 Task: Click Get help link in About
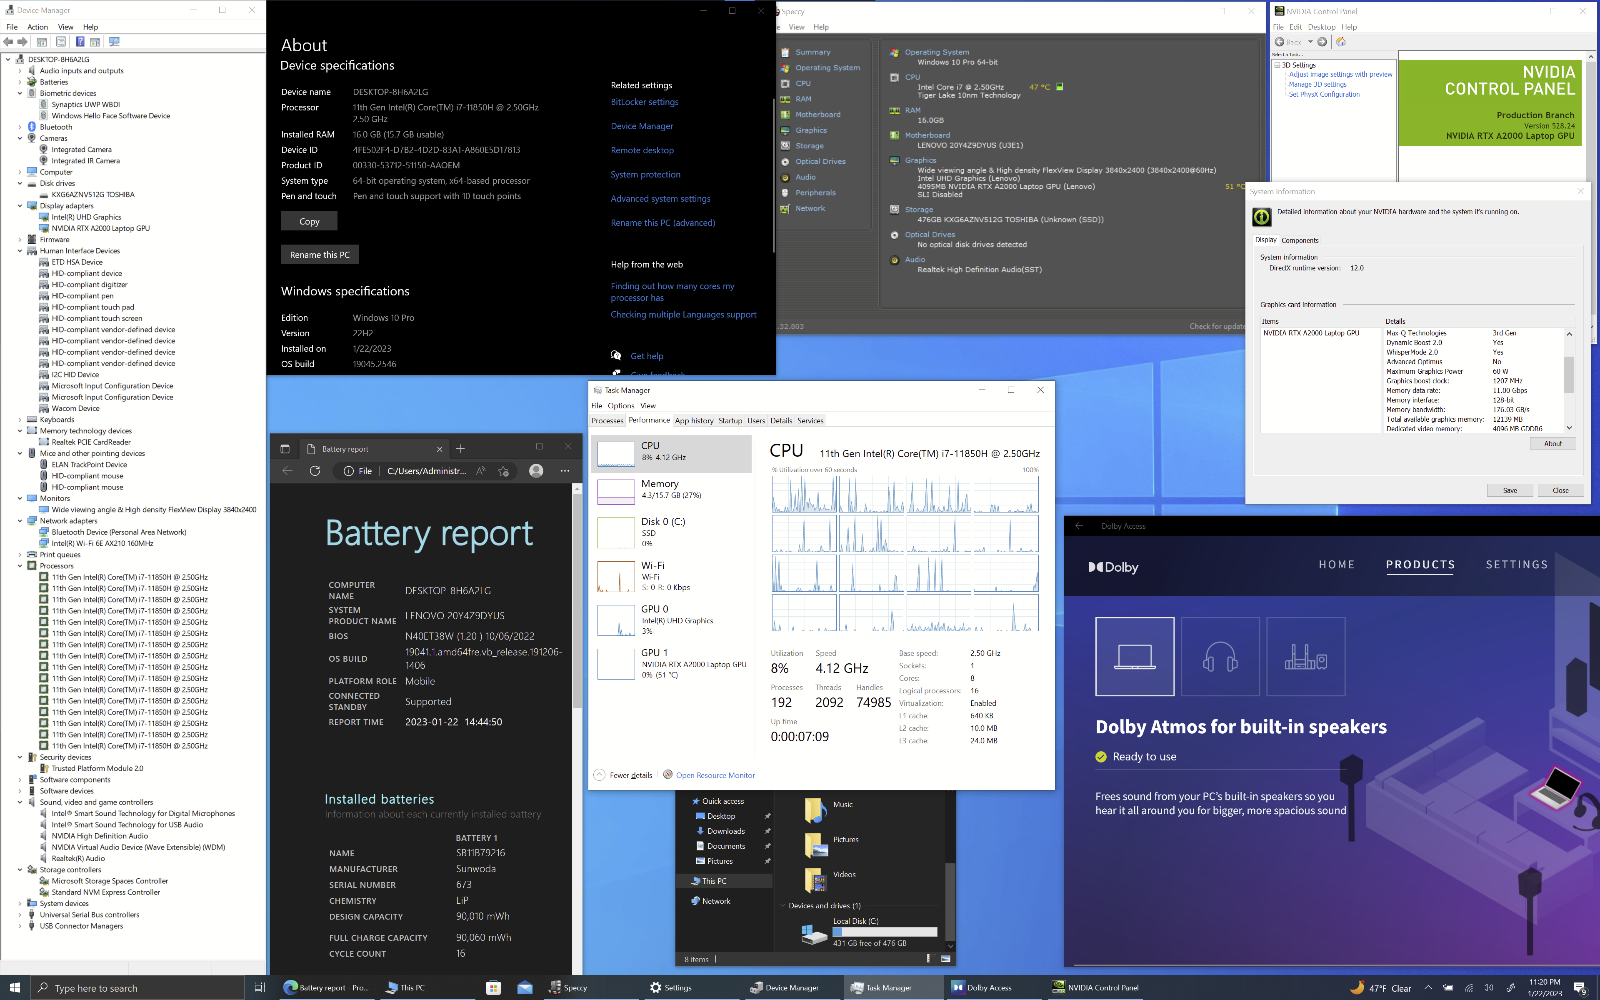[646, 356]
